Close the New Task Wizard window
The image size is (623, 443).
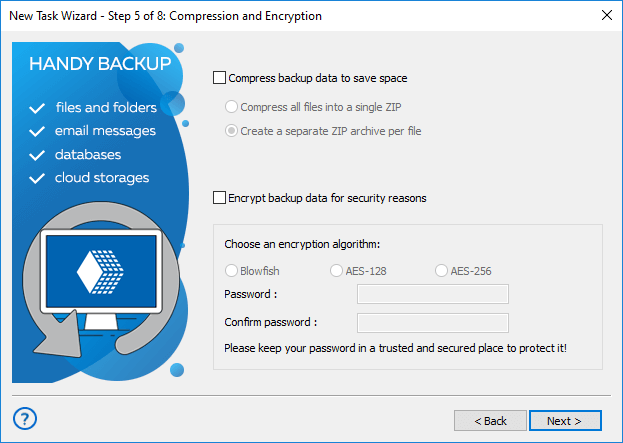pyautogui.click(x=606, y=14)
